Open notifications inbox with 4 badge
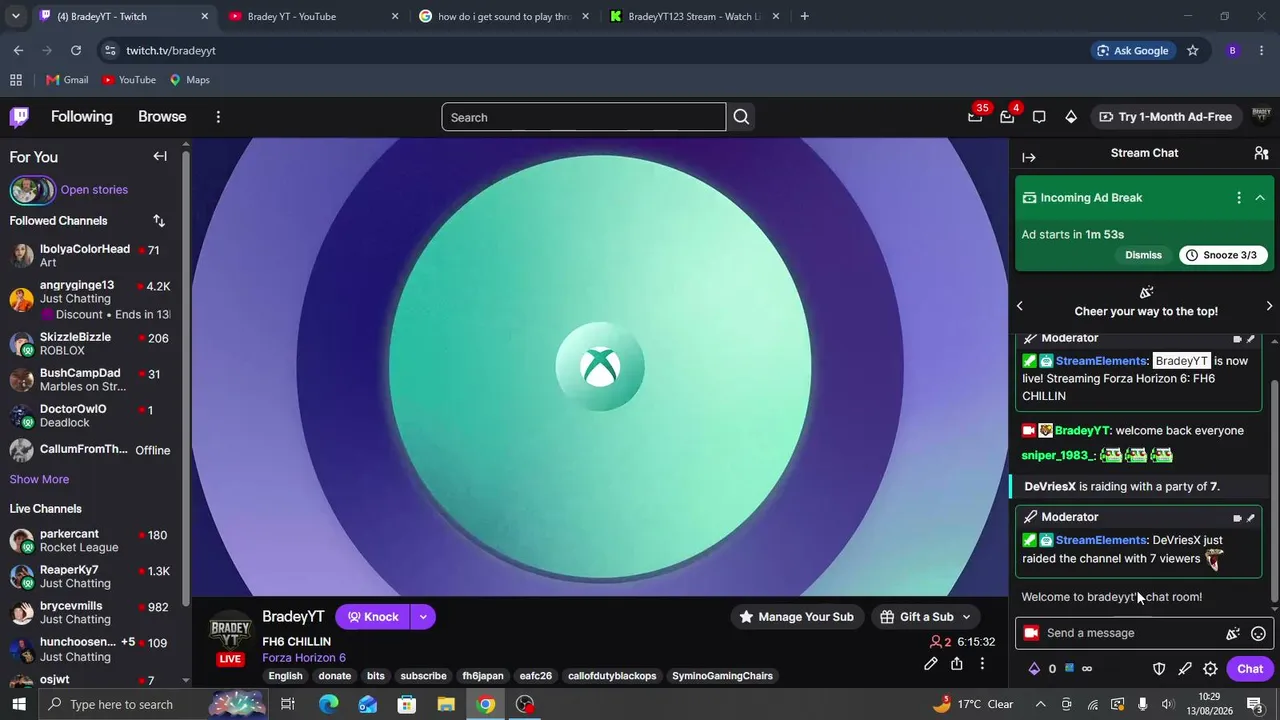The image size is (1280, 720). (x=1007, y=117)
